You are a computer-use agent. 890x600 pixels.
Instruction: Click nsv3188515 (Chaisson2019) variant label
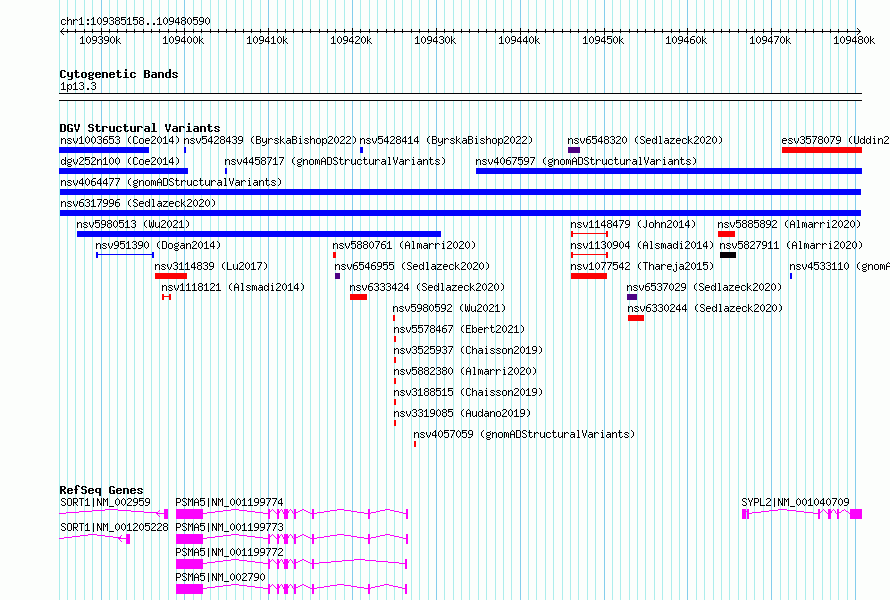(x=468, y=392)
